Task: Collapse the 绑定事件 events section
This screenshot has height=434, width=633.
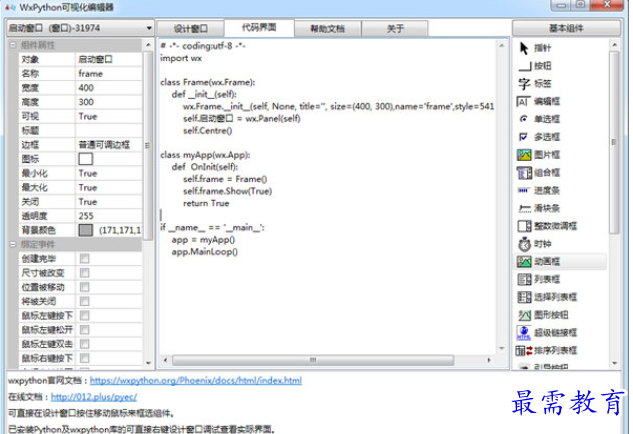Action: coord(13,244)
